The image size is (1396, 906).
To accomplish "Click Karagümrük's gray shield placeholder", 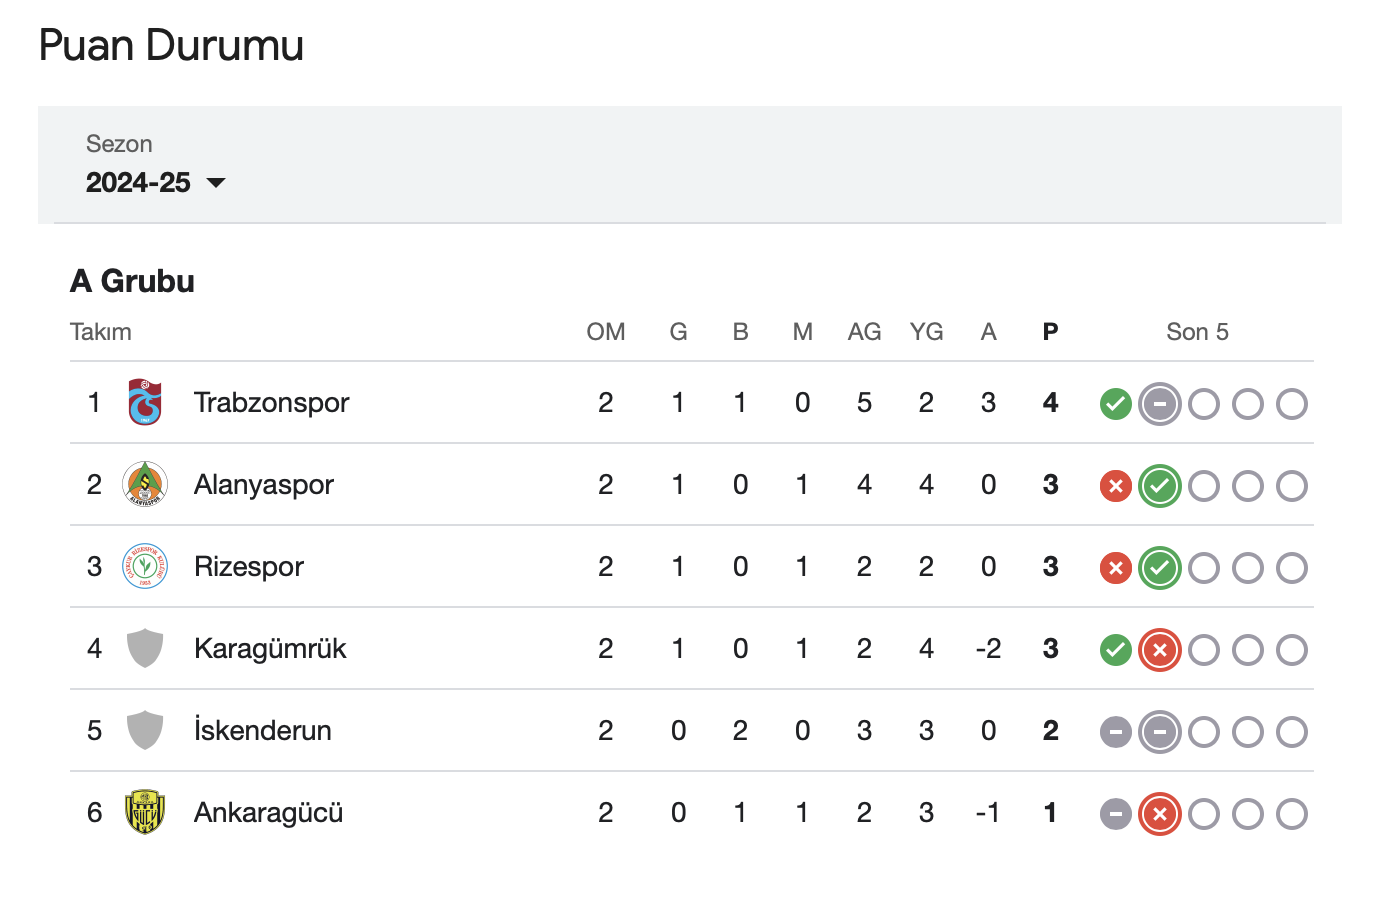I will point(145,649).
